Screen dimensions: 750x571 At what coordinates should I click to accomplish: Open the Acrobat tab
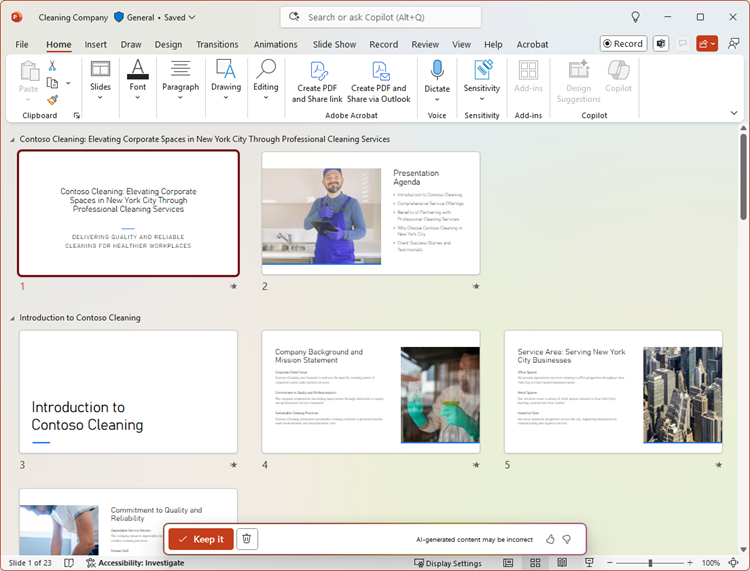coord(532,44)
